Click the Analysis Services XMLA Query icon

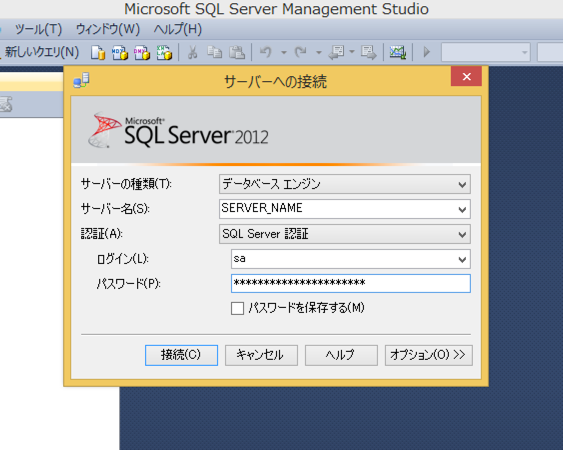164,53
